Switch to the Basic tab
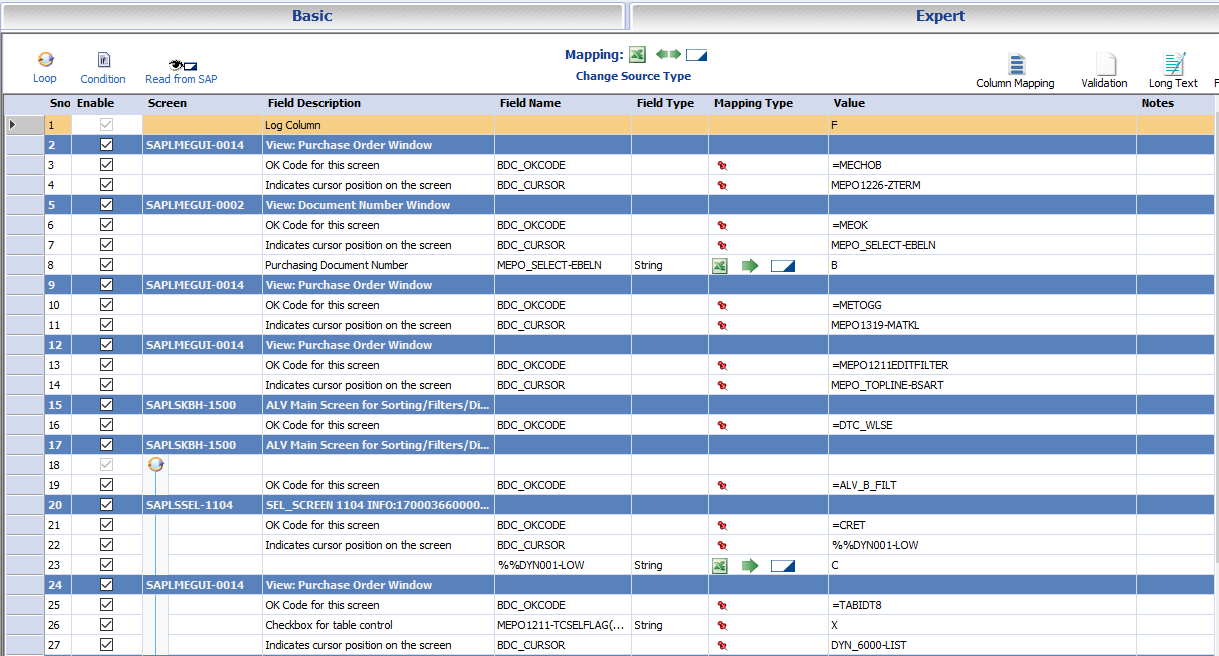The width and height of the screenshot is (1219, 656). [312, 16]
